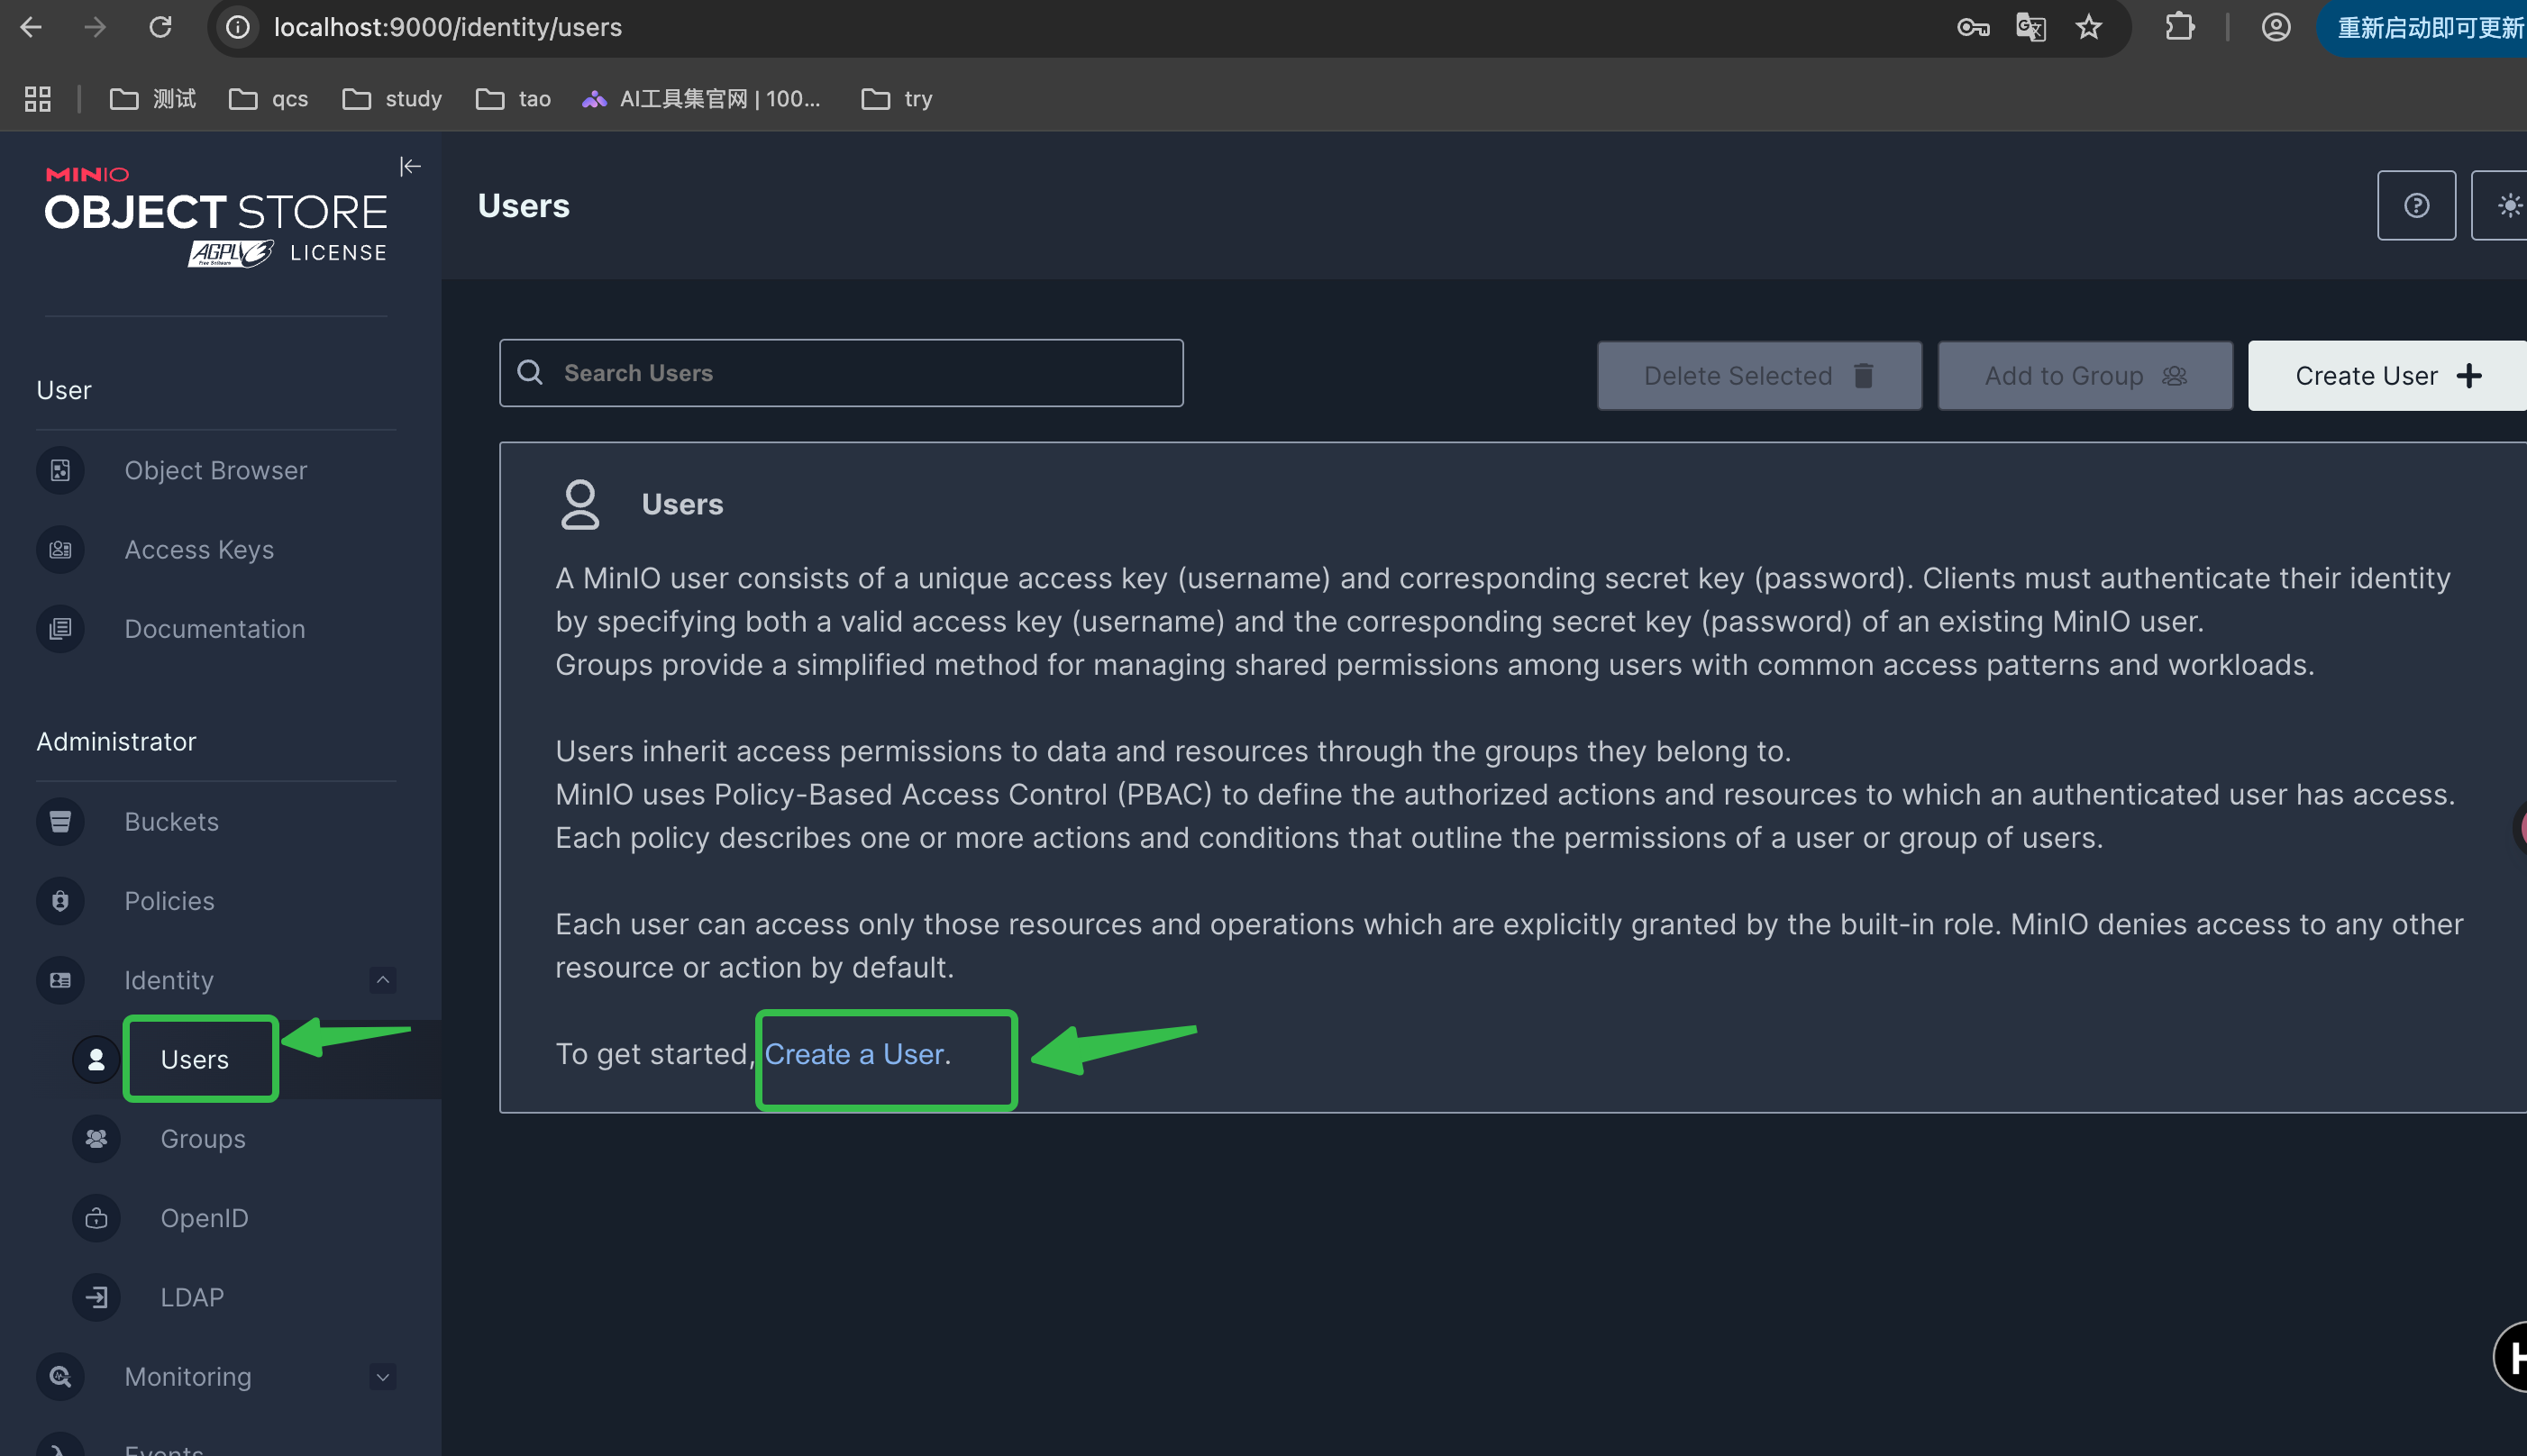Open Documentation menu item
This screenshot has width=2527, height=1456.
click(214, 629)
